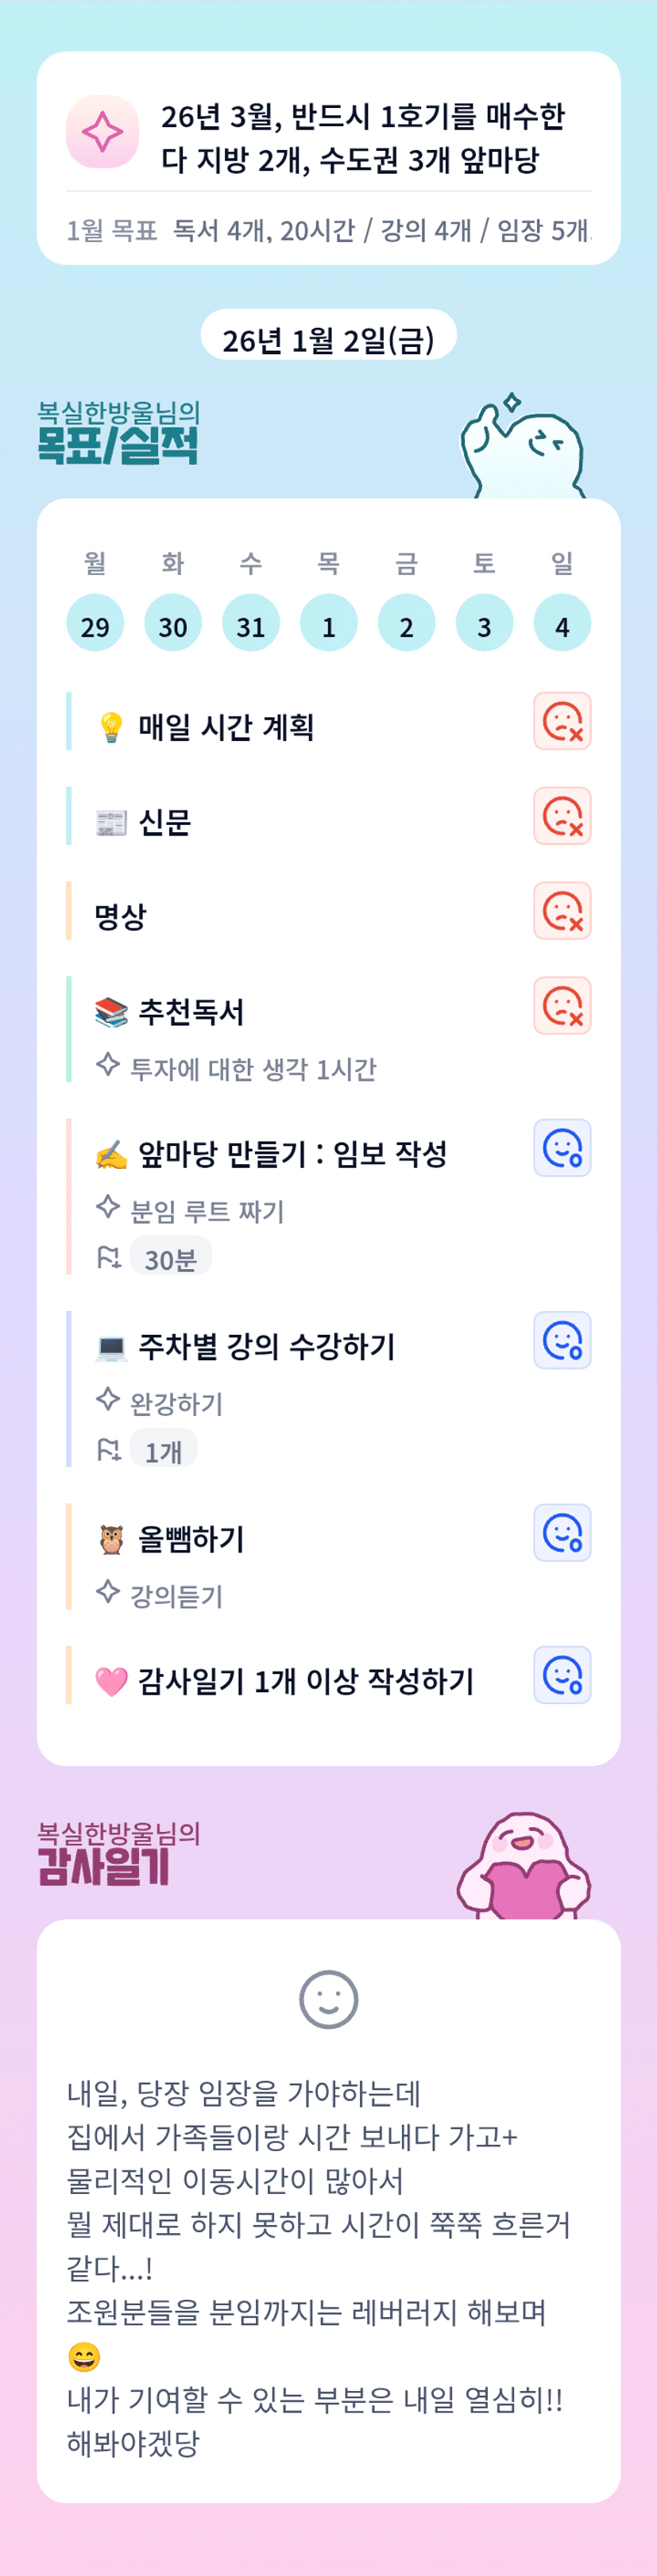Click the 30분 duration tag
This screenshot has width=657, height=2576.
[x=170, y=1259]
